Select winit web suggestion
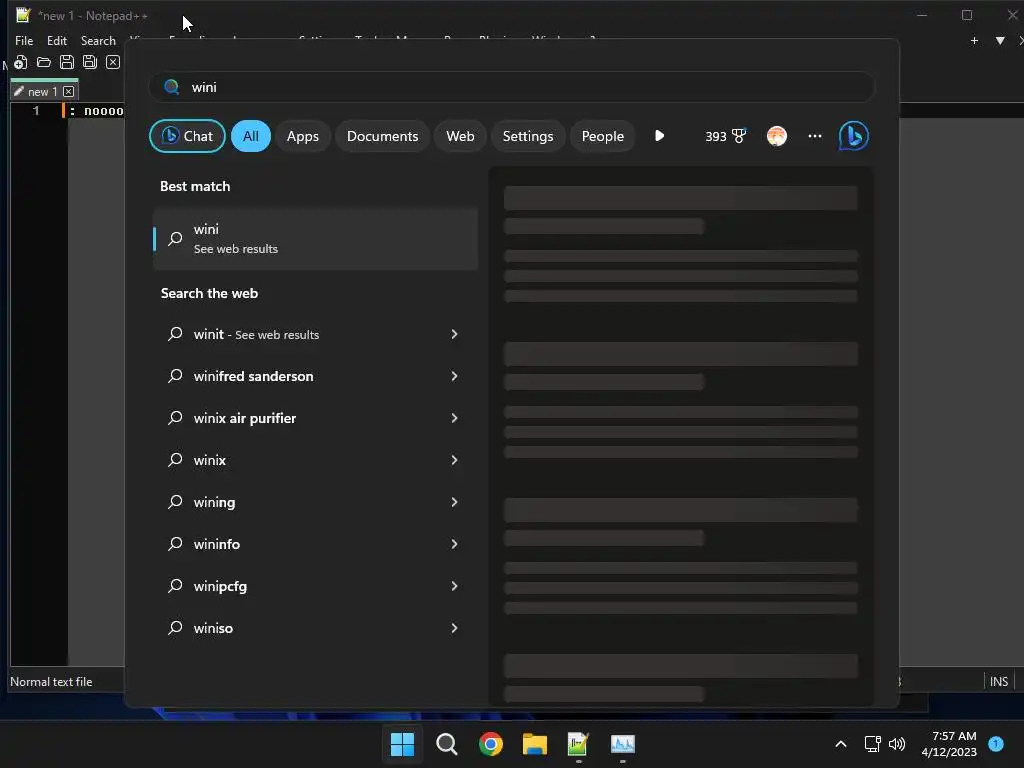The image size is (1024, 768). click(x=315, y=334)
